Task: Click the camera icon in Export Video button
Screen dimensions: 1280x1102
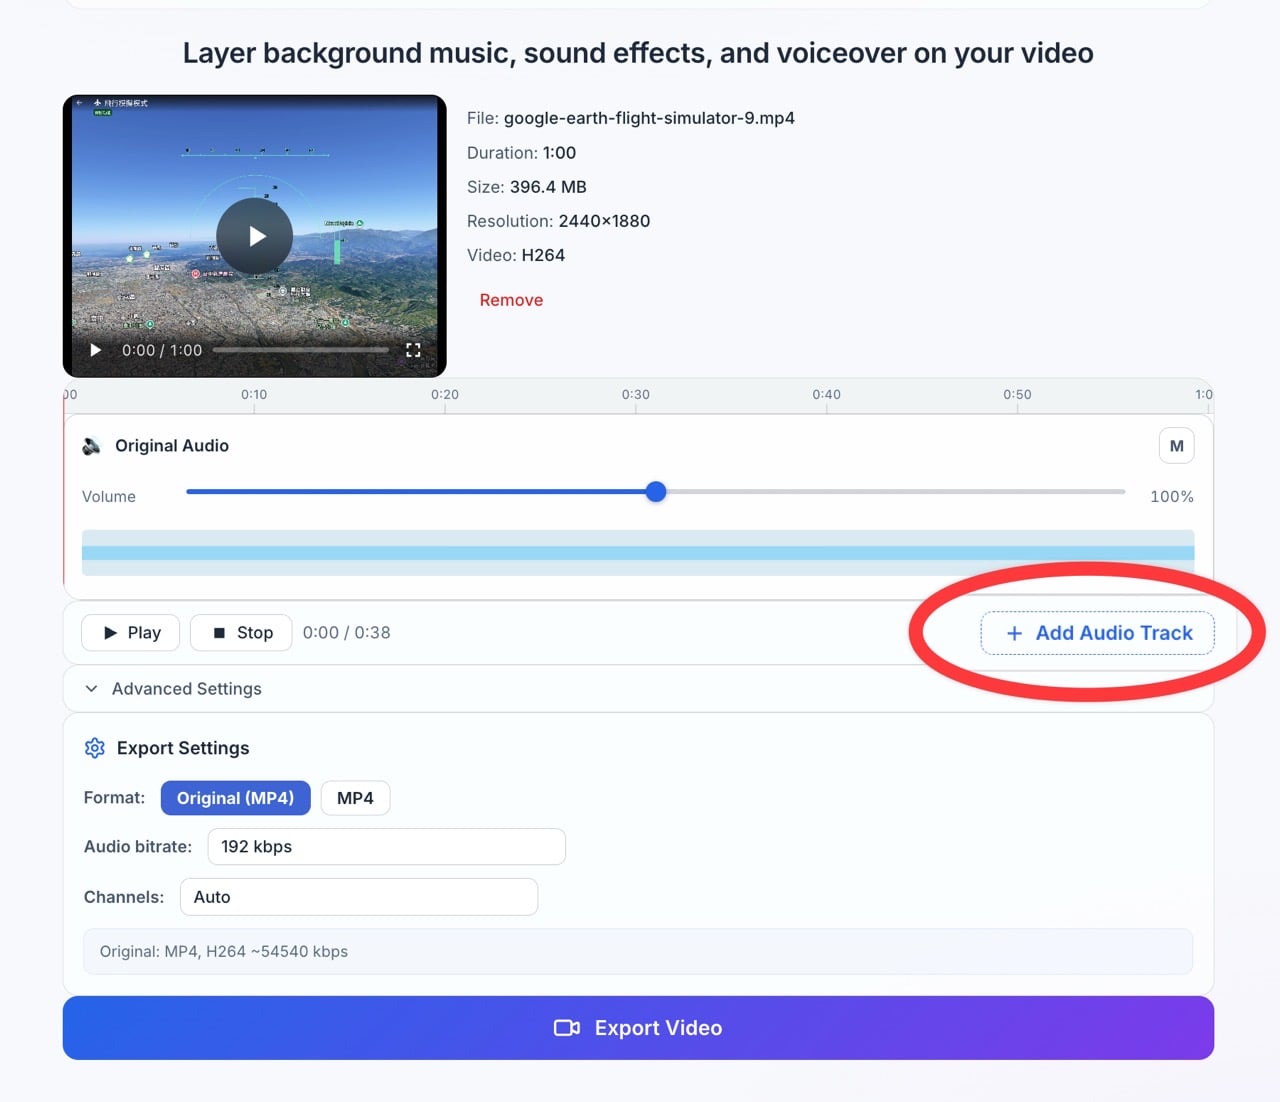Action: (x=567, y=1028)
